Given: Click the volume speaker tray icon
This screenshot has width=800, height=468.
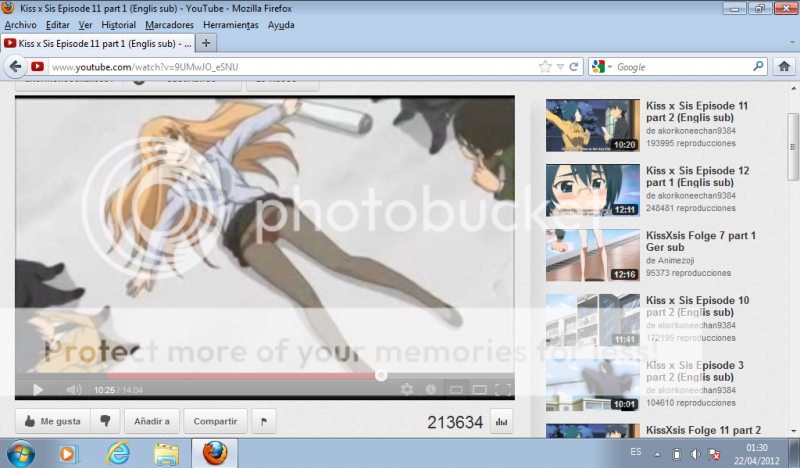Looking at the screenshot, I should click(695, 454).
